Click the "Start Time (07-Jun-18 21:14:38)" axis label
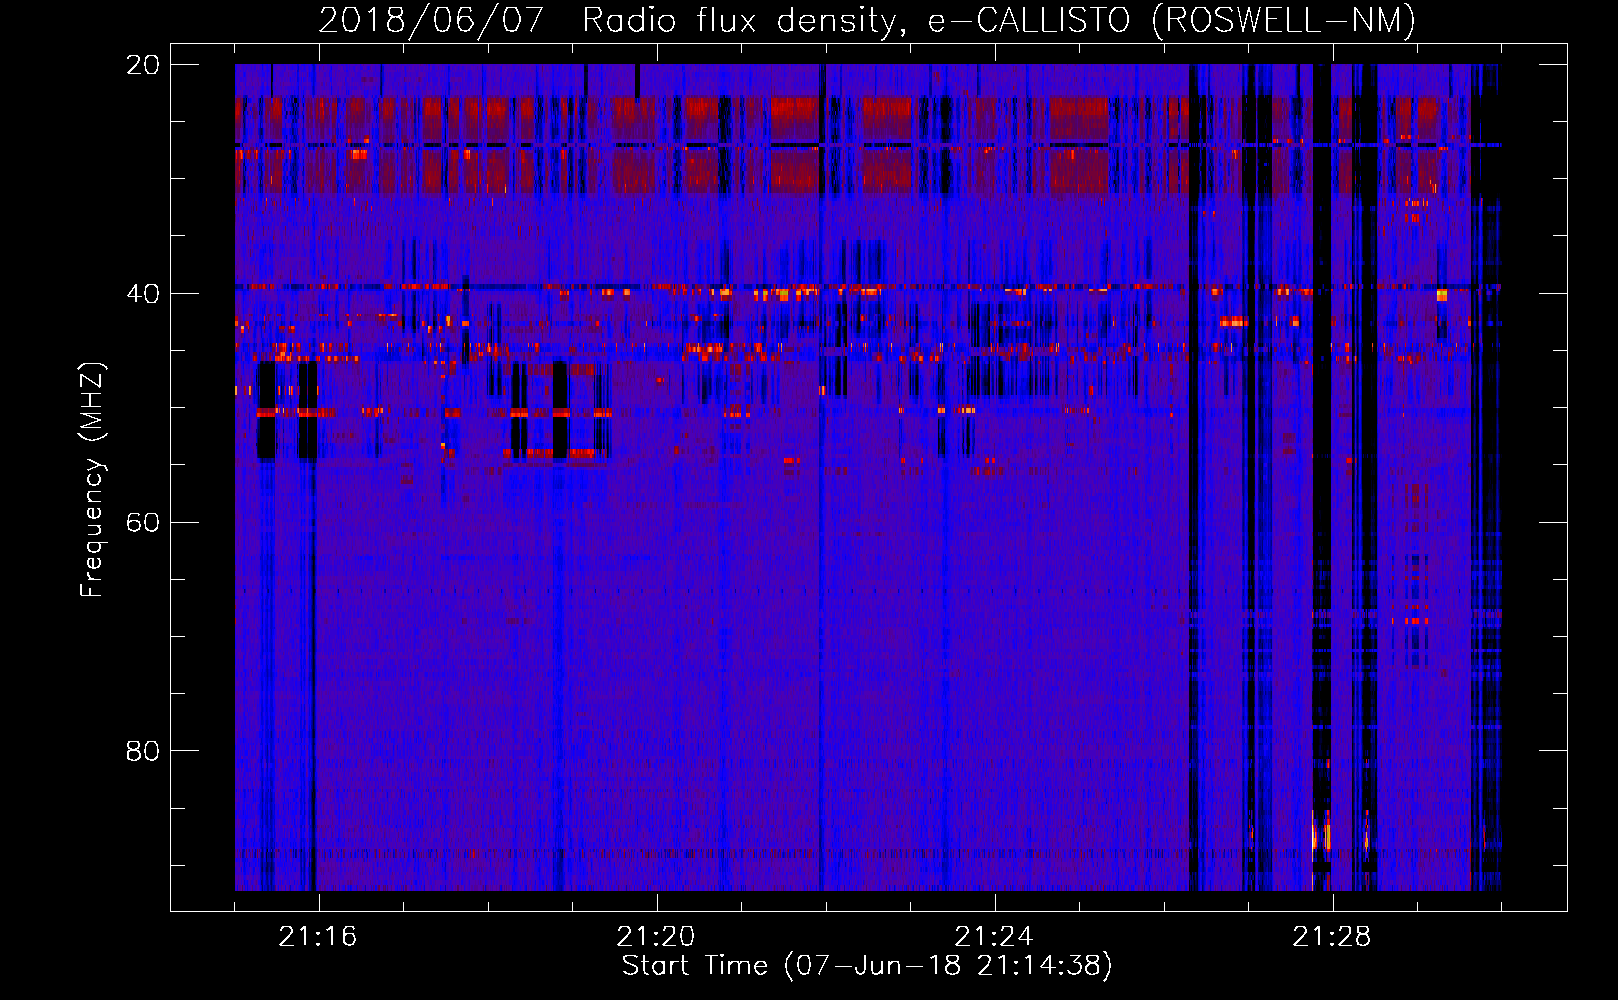The height and width of the screenshot is (1000, 1618). pyautogui.click(x=867, y=966)
